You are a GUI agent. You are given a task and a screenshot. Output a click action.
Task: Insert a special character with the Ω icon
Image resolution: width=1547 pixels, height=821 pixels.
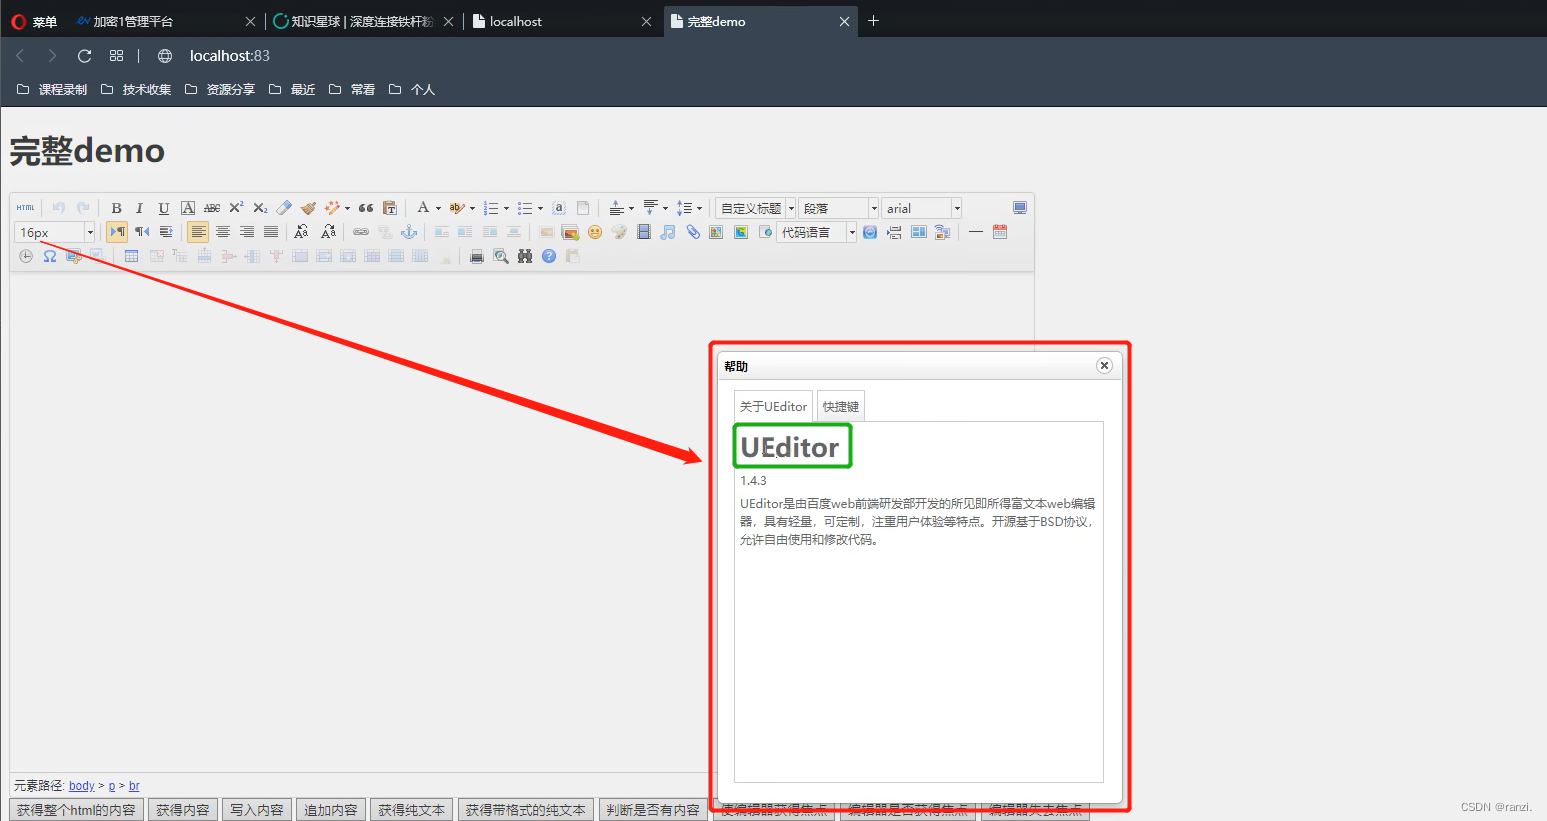point(49,255)
